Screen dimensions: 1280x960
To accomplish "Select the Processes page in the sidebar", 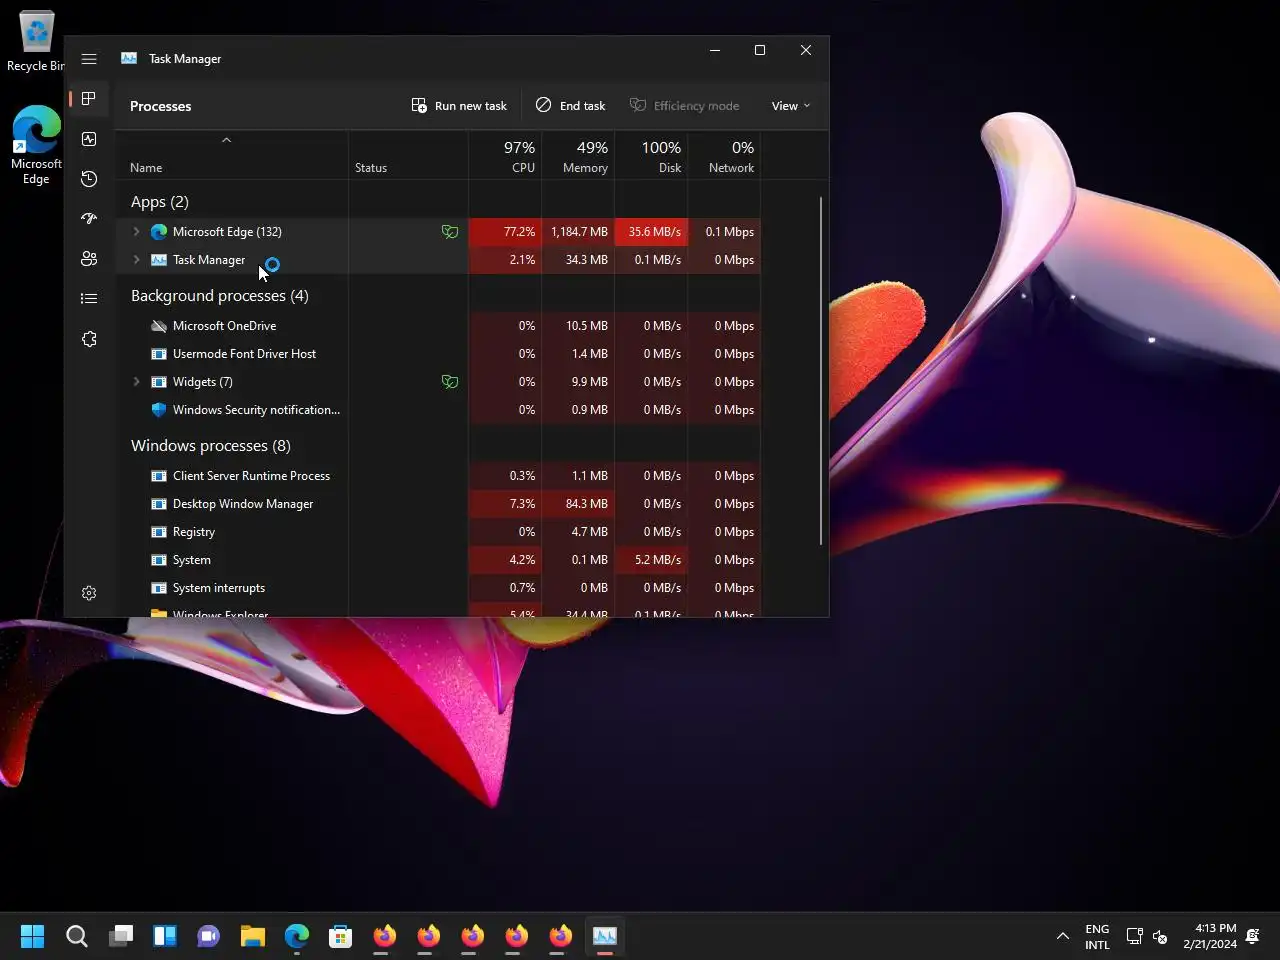I will (x=89, y=99).
